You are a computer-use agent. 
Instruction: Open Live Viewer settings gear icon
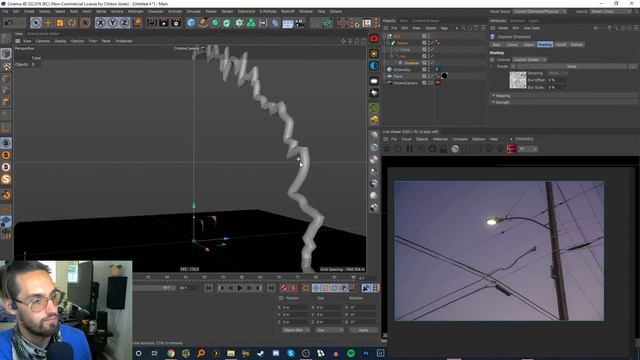(x=432, y=149)
